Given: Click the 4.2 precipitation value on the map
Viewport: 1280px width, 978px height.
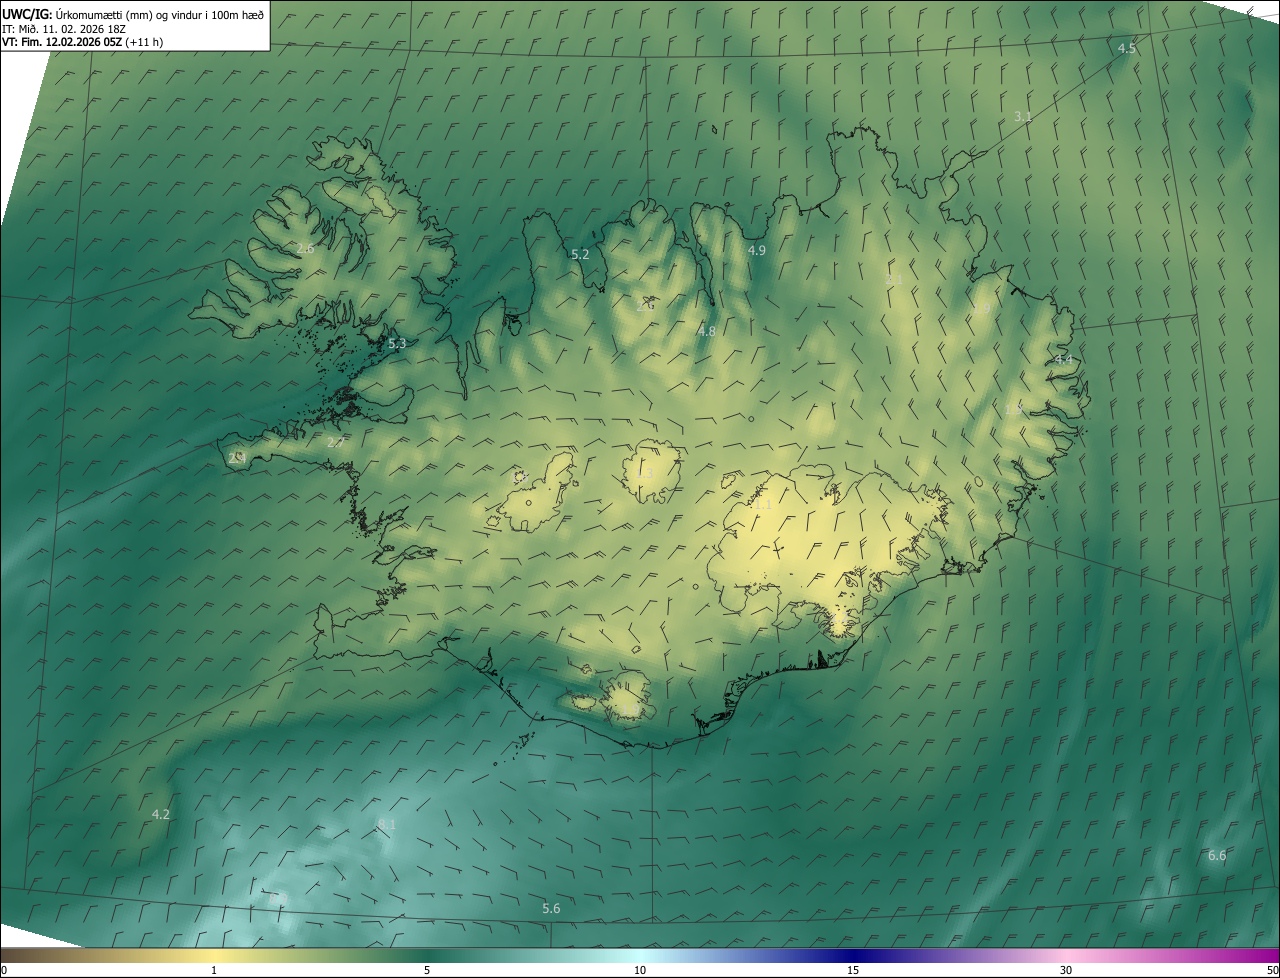Looking at the screenshot, I should 161,815.
